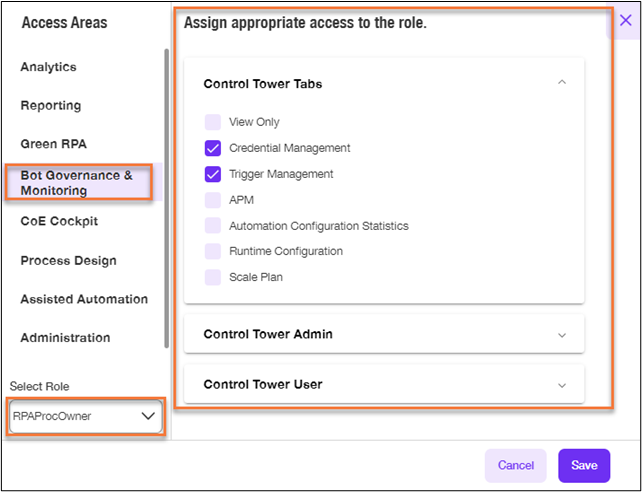The image size is (642, 492).
Task: Click the Cancel button
Action: pos(515,465)
